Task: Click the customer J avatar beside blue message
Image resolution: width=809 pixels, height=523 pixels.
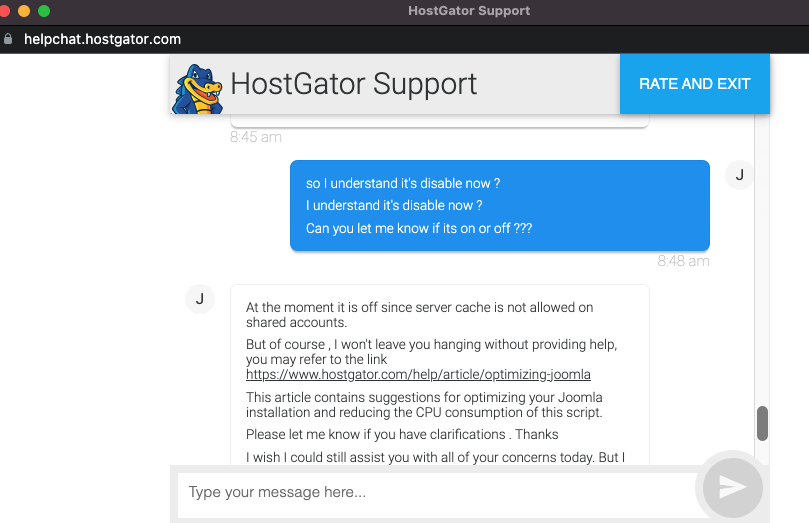Action: pyautogui.click(x=739, y=175)
